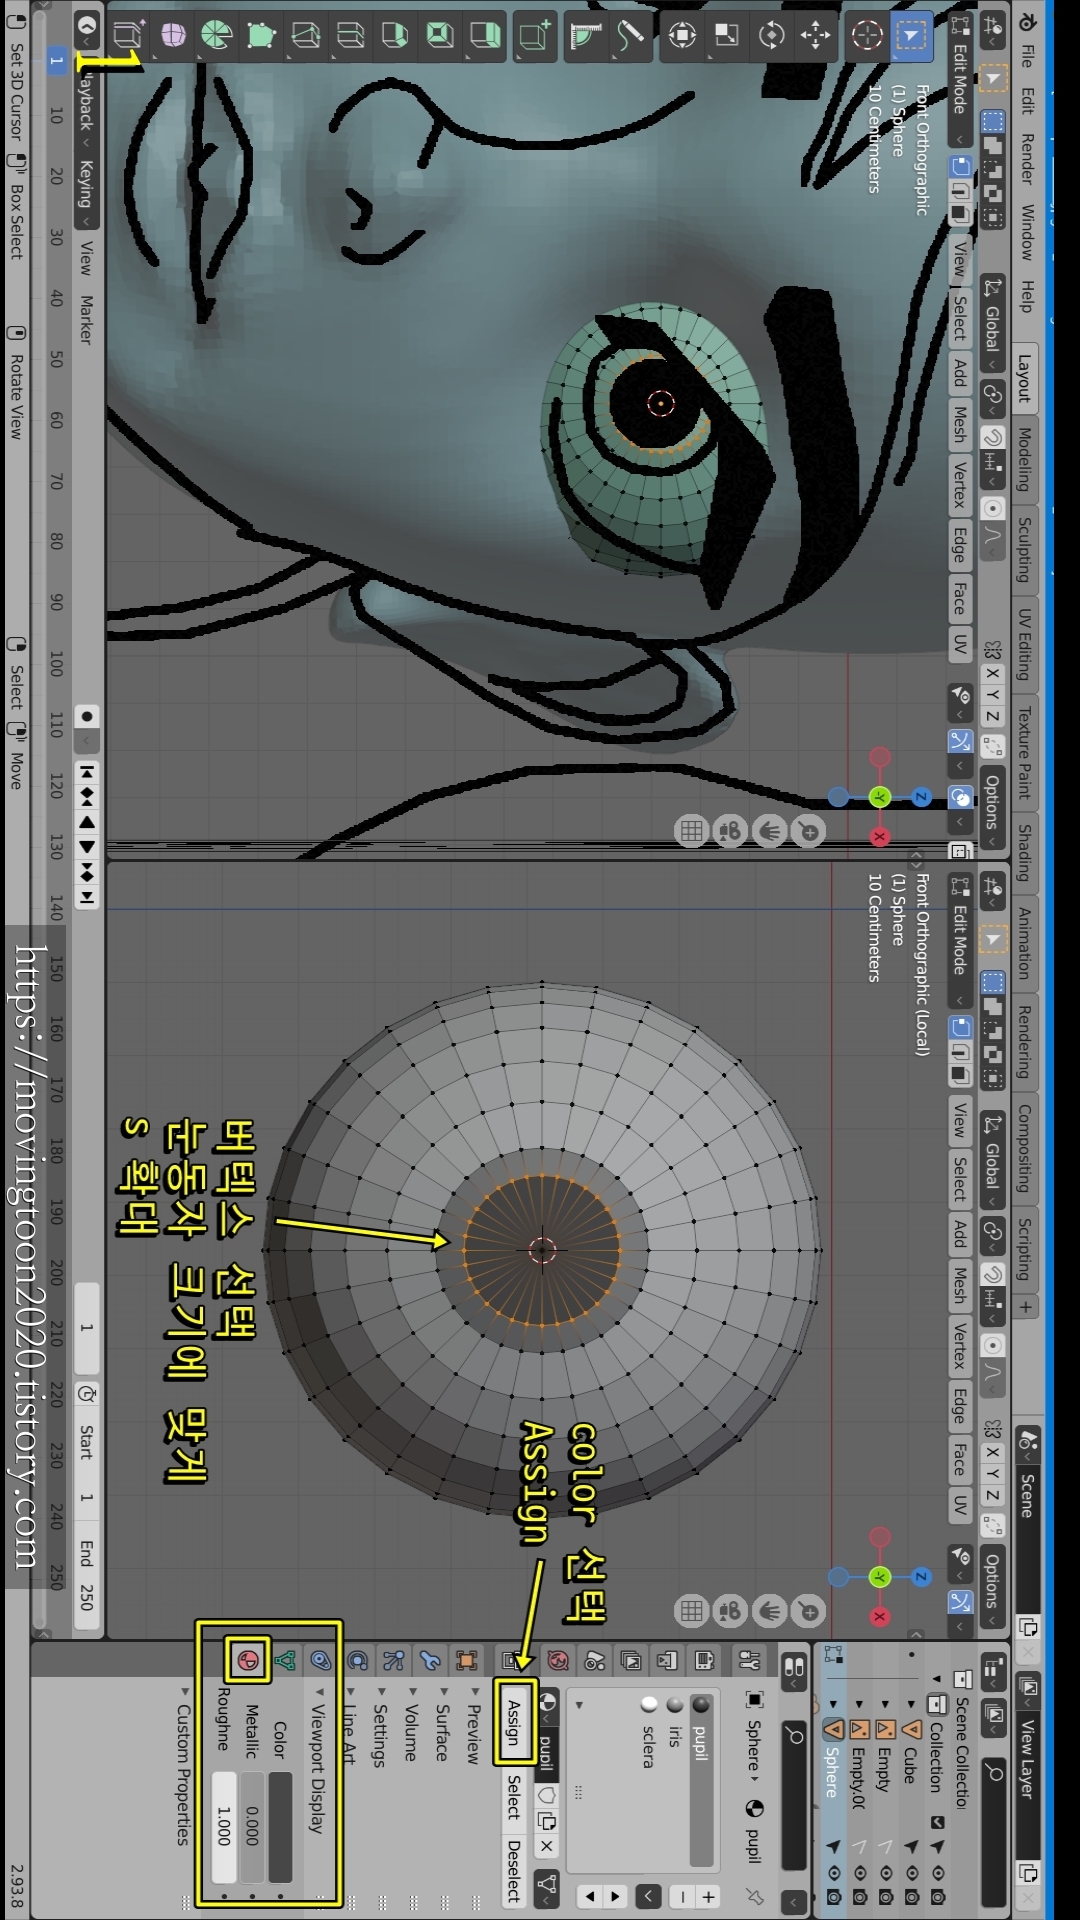
Task: Toggle X-ray in face viewport
Action: point(960,851)
